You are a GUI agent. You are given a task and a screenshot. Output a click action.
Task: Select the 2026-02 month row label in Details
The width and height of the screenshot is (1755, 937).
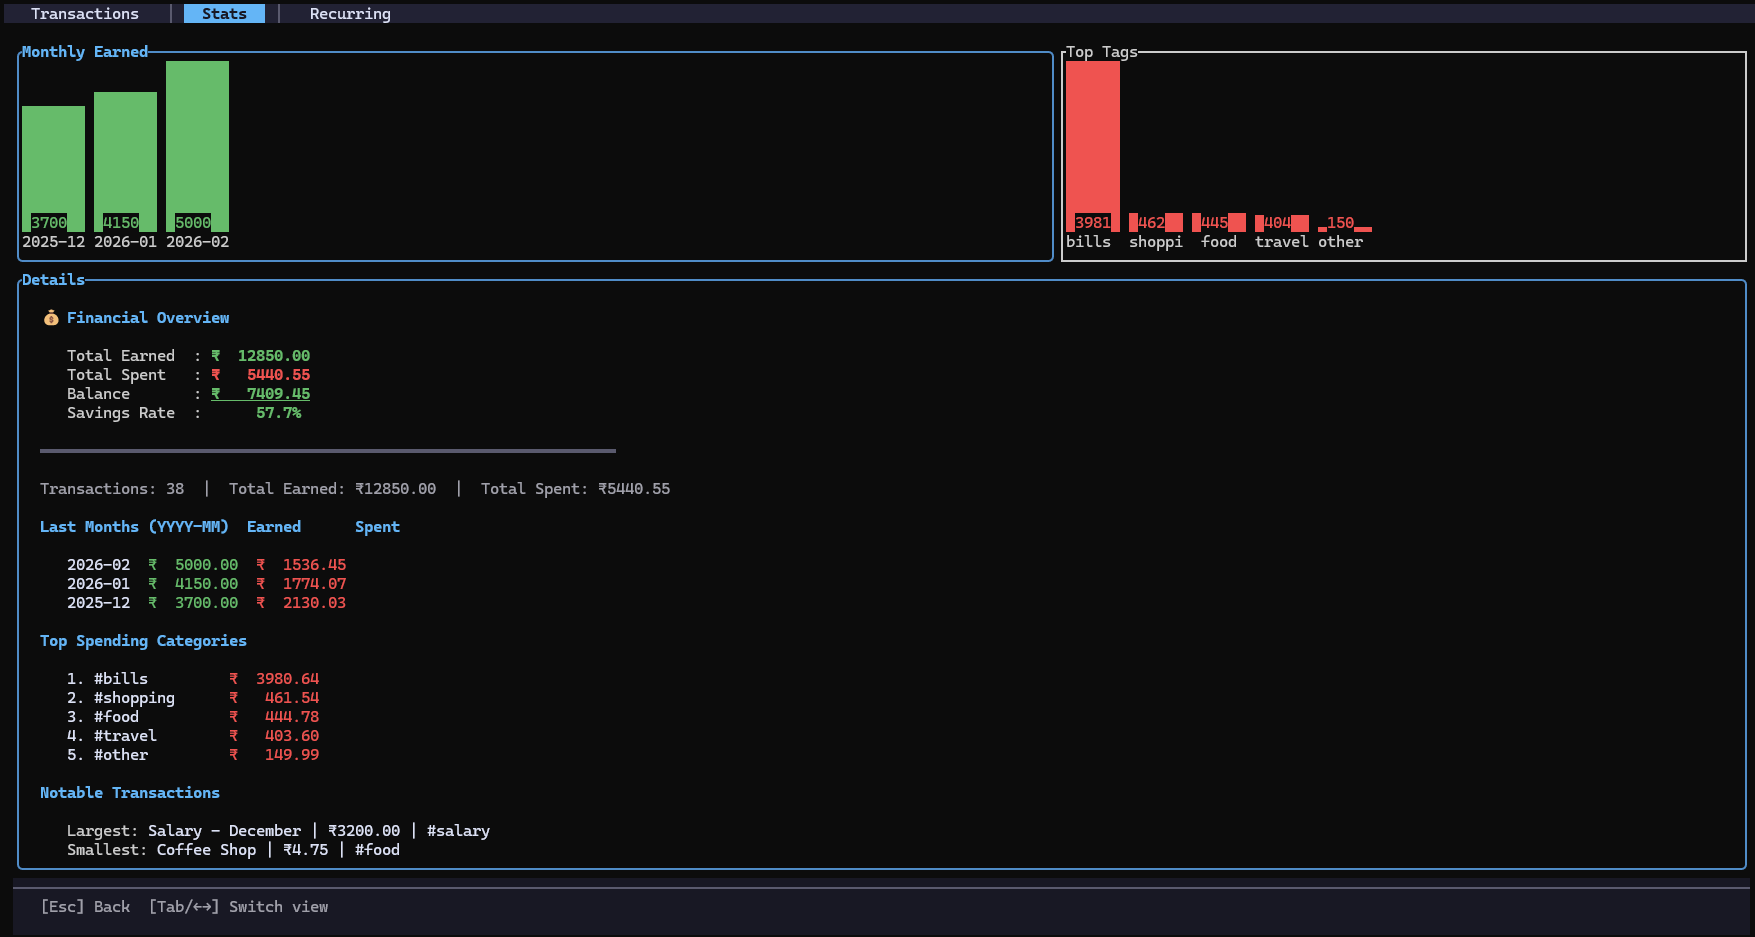[x=99, y=565]
